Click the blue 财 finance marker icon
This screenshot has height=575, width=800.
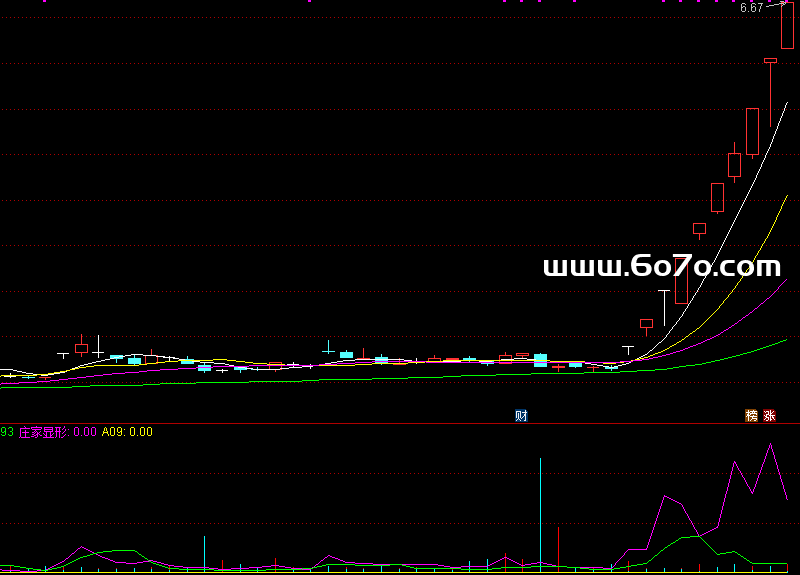(x=521, y=416)
